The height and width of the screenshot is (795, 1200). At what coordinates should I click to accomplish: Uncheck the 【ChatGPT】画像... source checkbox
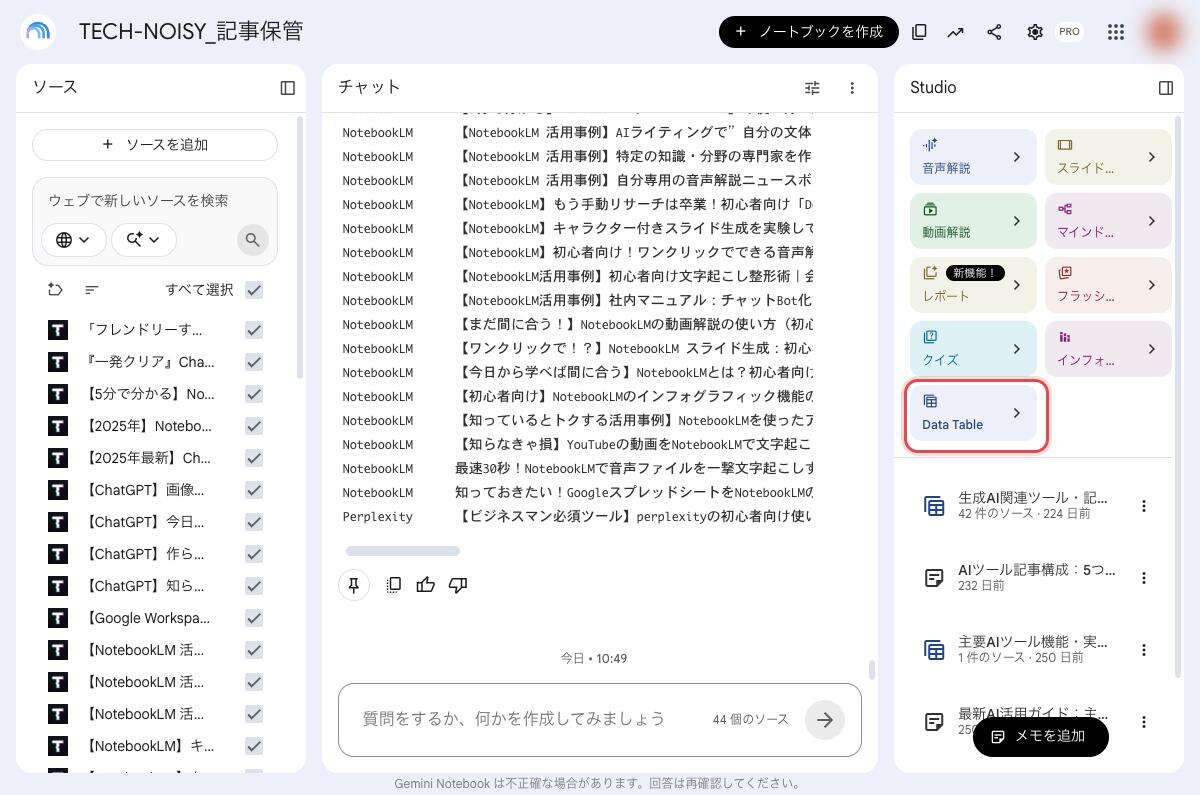click(254, 490)
